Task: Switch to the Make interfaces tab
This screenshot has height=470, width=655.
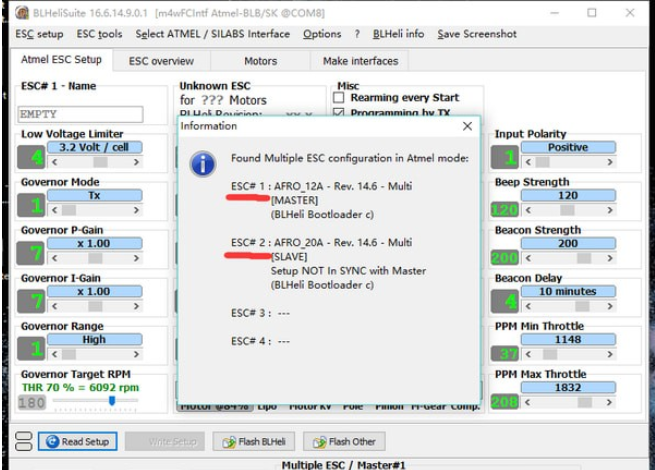Action: coord(361,61)
